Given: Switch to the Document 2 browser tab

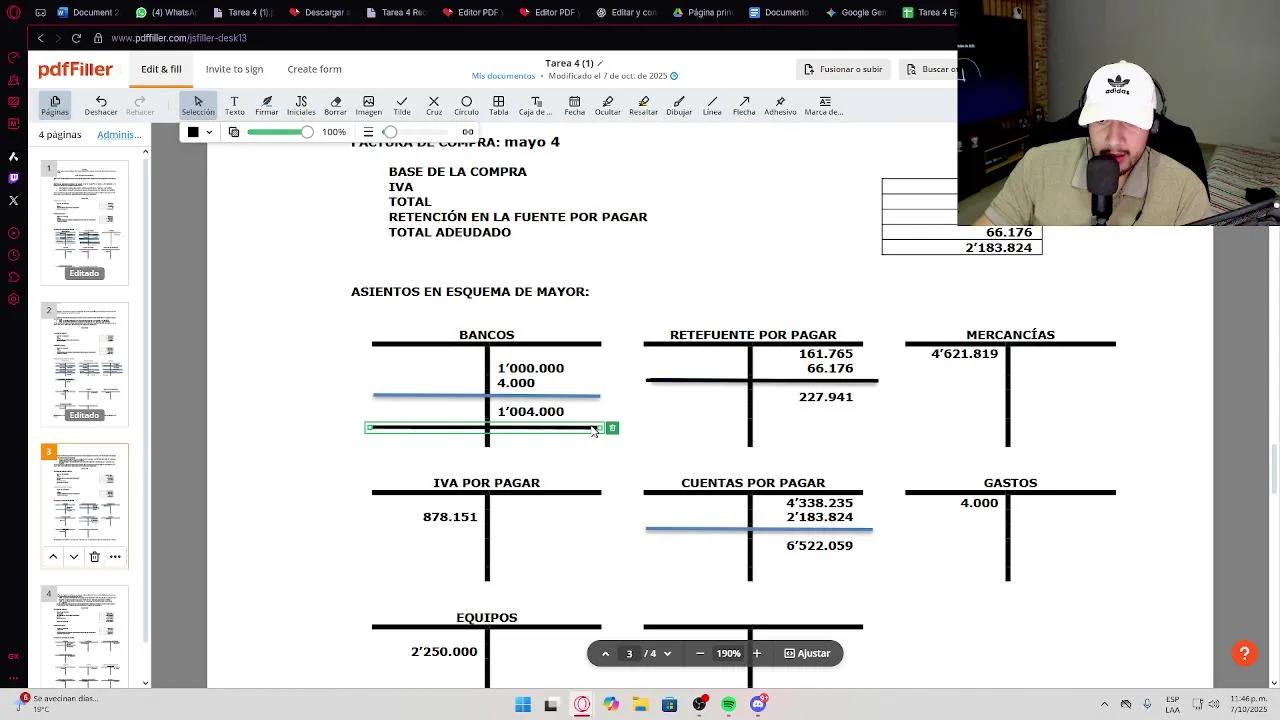Looking at the screenshot, I should (x=88, y=12).
